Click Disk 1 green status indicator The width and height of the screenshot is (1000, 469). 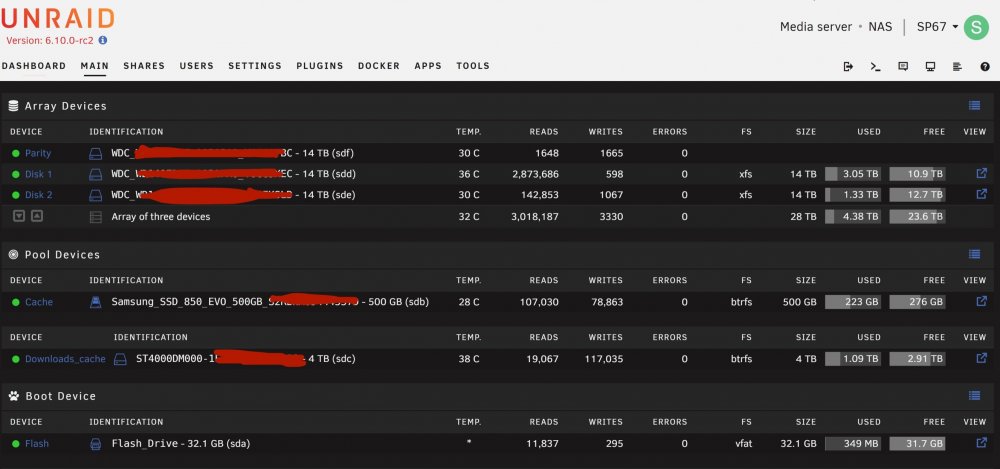16,174
